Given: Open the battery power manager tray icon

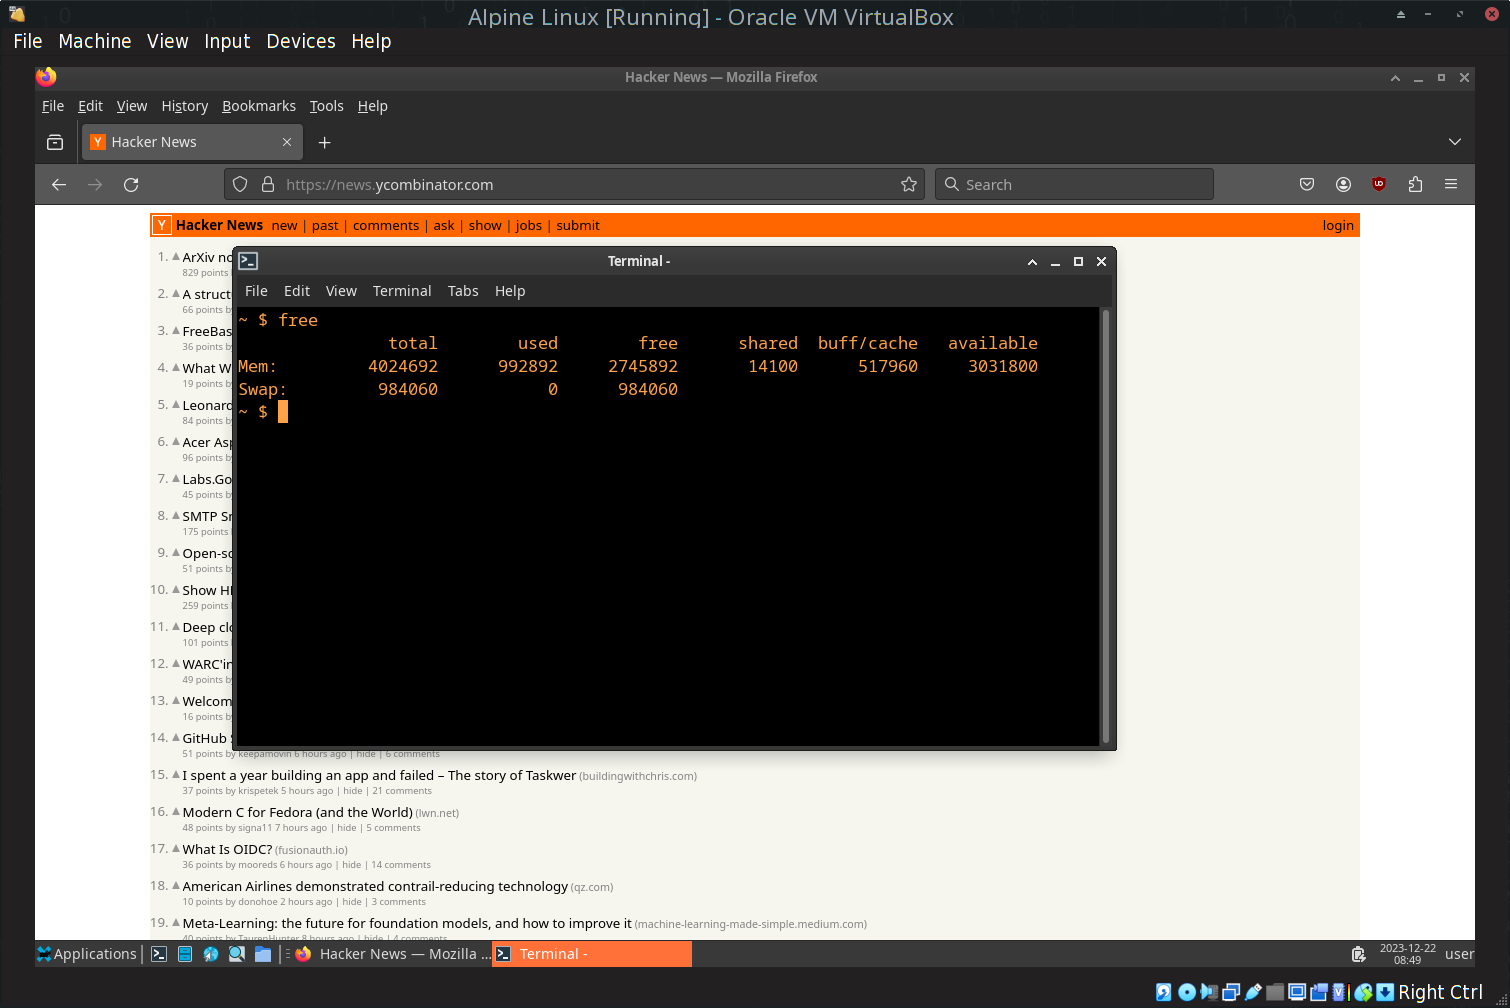Looking at the screenshot, I should click(1358, 954).
